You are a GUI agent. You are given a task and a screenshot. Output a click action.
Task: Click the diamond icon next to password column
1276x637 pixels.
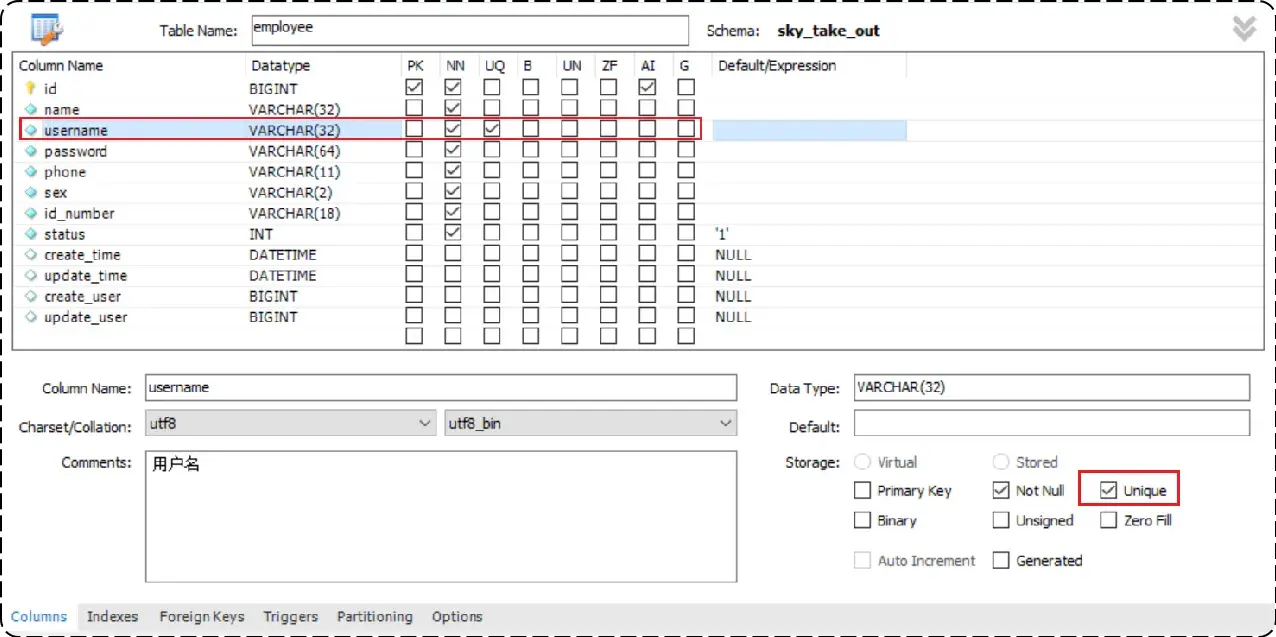(x=30, y=151)
